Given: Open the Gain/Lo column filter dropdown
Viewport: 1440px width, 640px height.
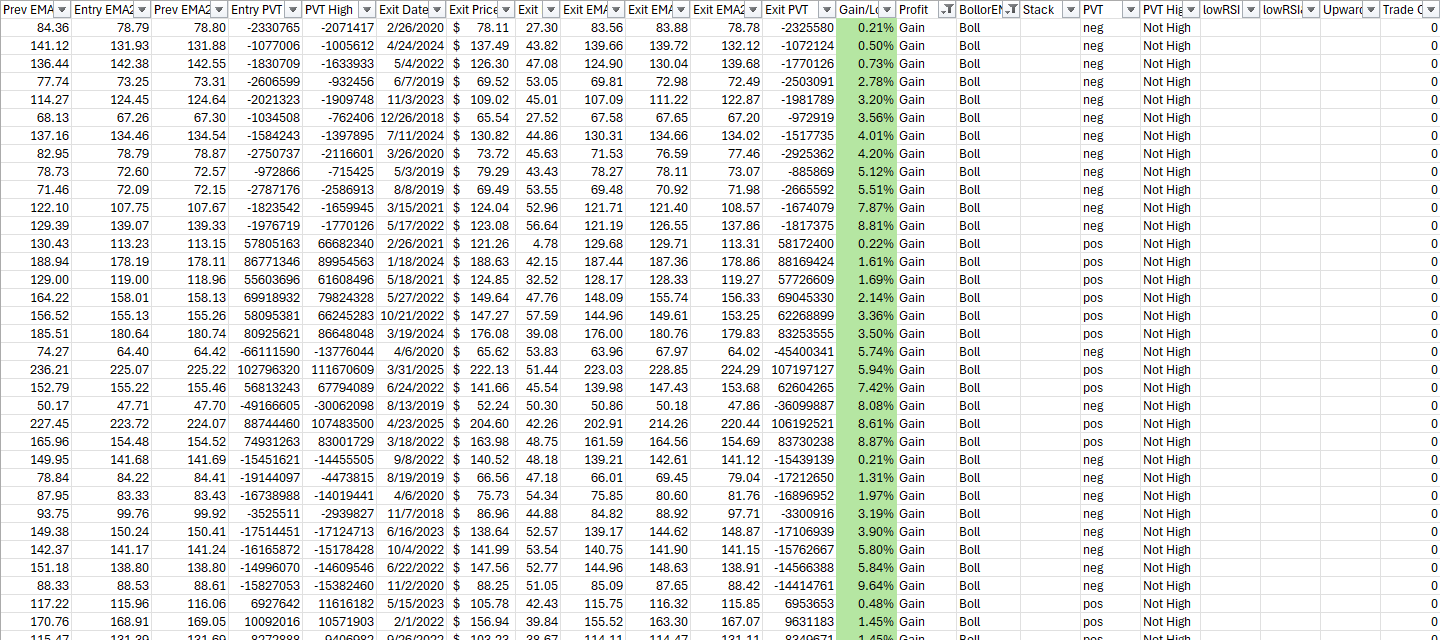Looking at the screenshot, I should point(886,9).
